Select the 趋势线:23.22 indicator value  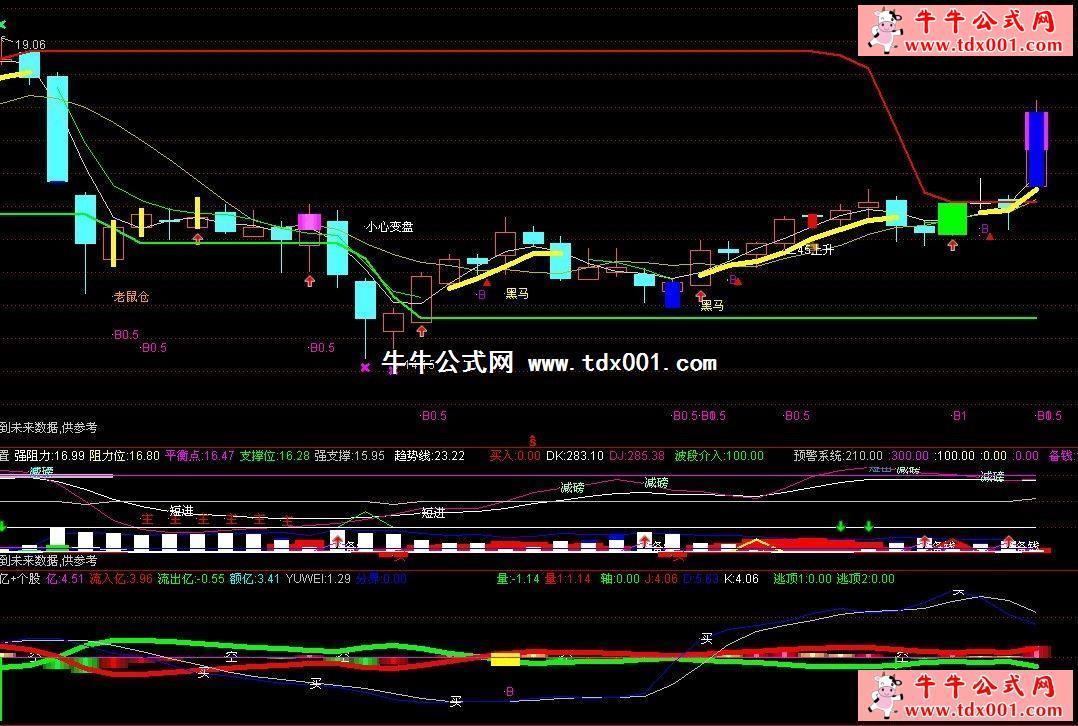(430, 456)
